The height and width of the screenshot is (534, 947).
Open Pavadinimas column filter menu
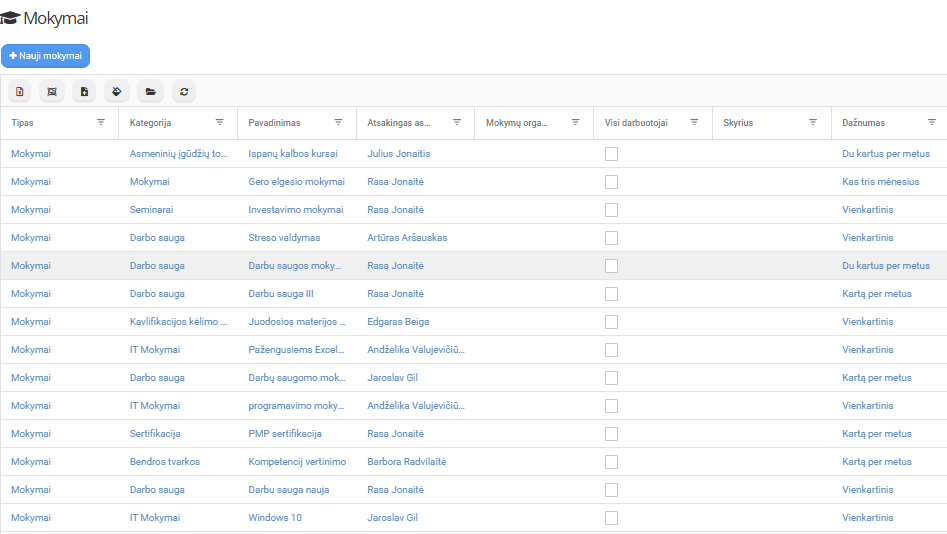[338, 122]
